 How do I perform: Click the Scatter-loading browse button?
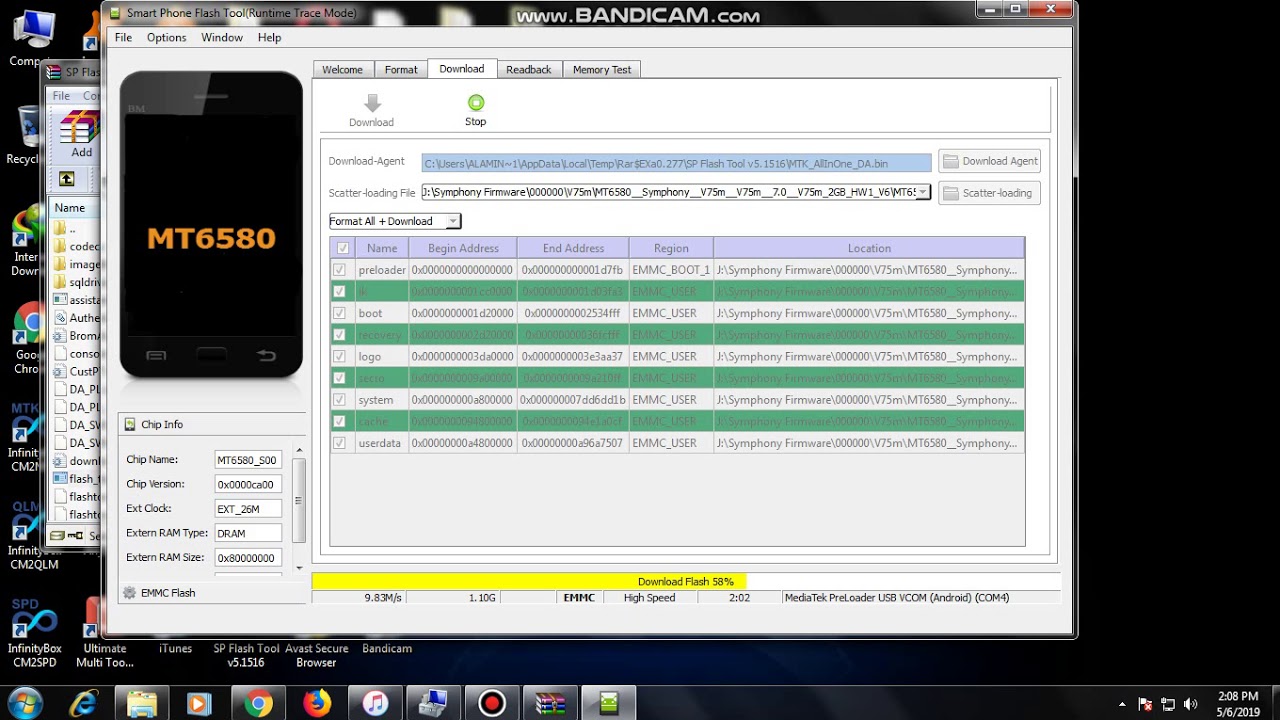click(990, 193)
